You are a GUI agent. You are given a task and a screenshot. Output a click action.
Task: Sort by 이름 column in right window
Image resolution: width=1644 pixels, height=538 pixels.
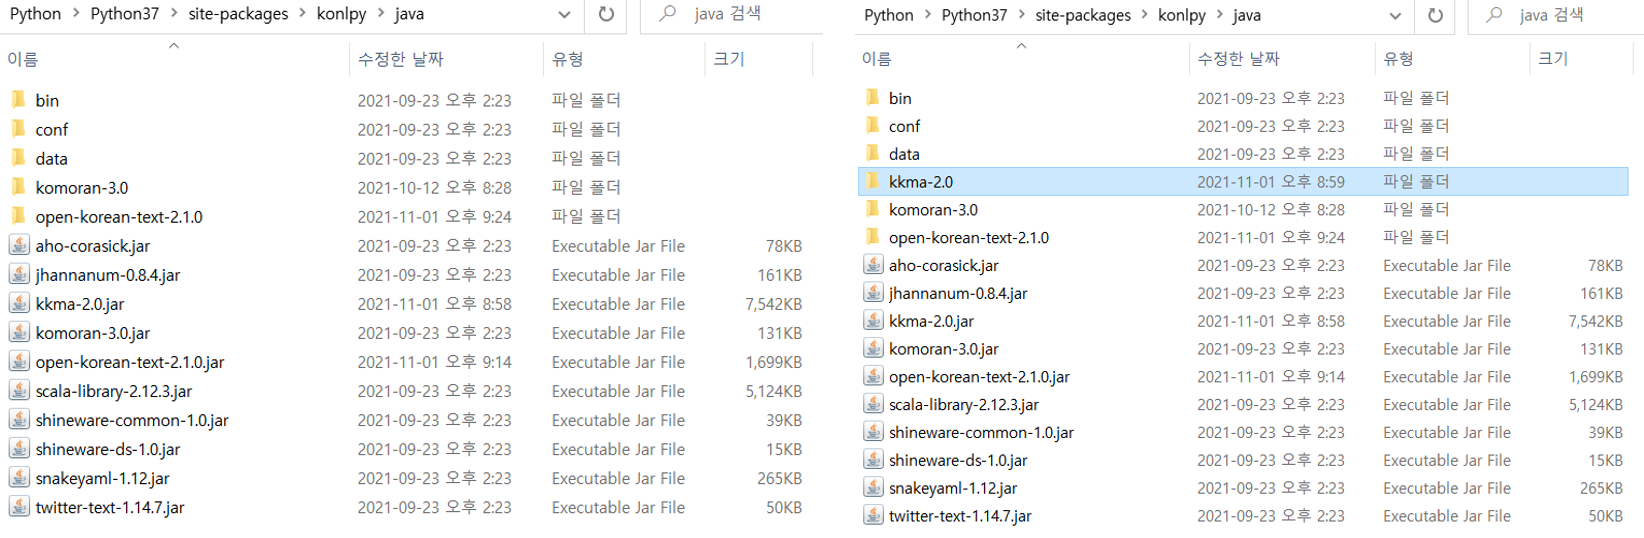877,59
